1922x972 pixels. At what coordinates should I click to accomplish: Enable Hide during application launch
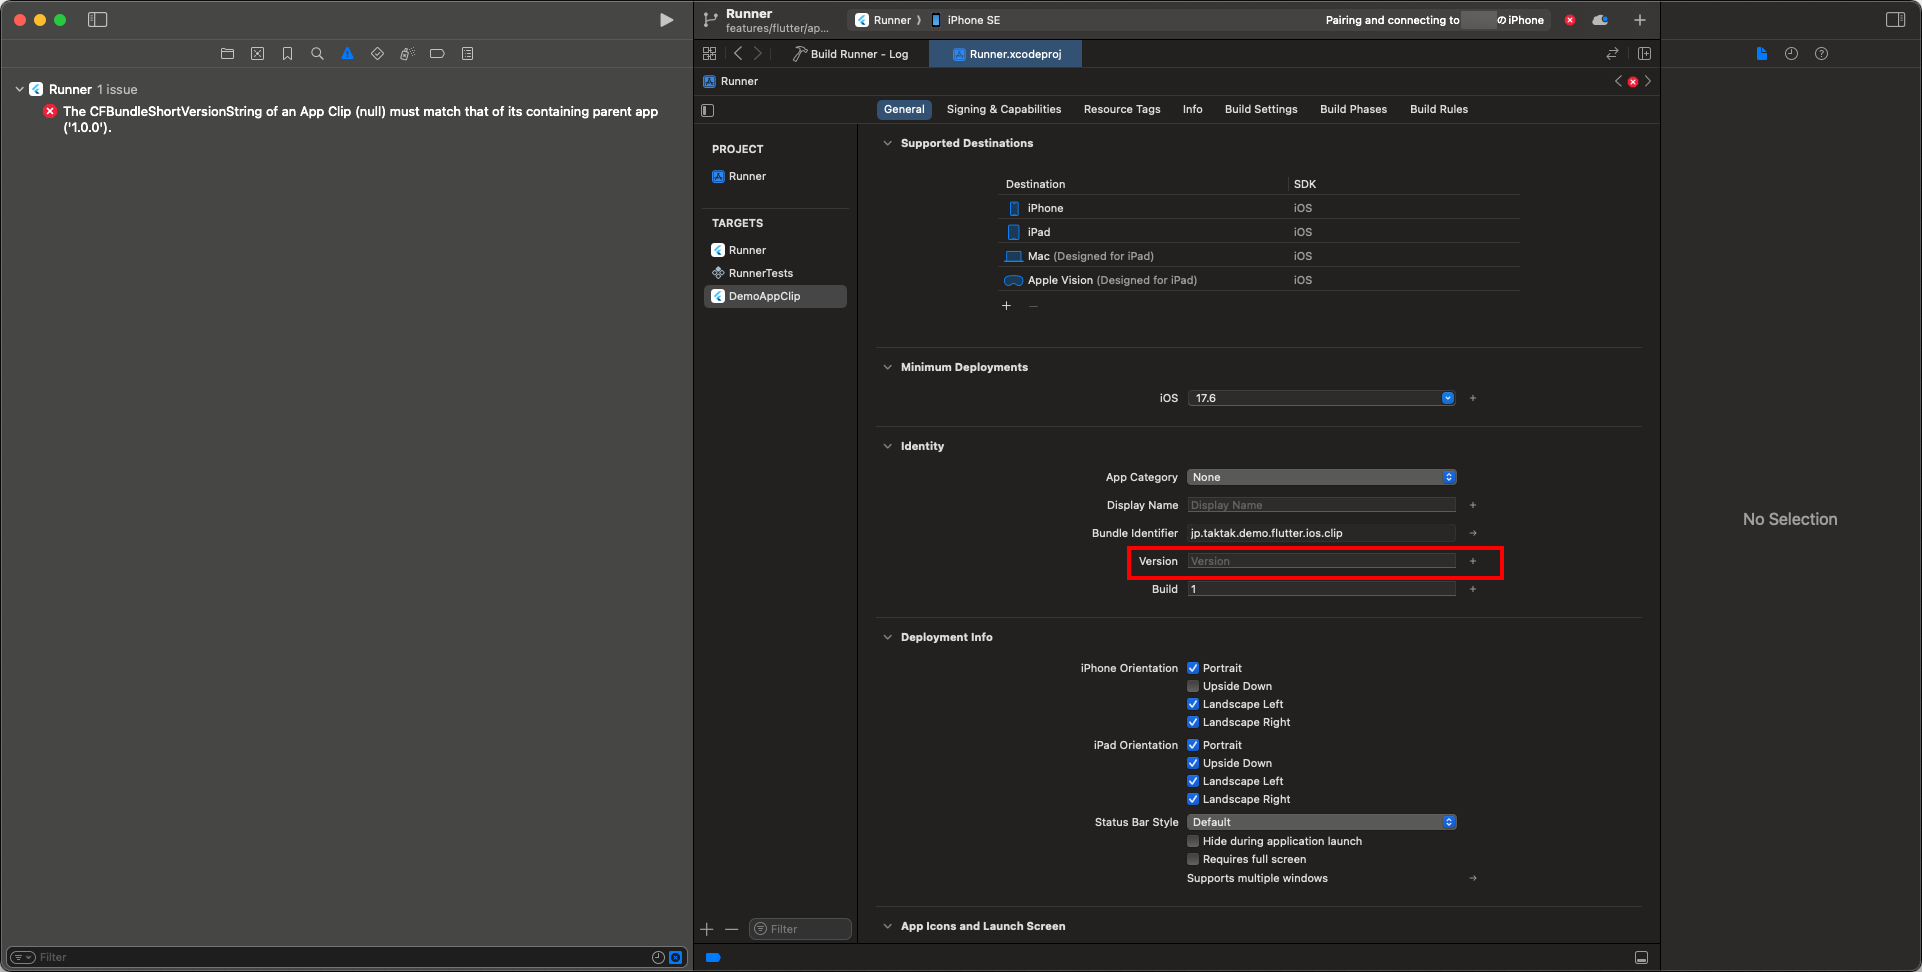[1193, 841]
